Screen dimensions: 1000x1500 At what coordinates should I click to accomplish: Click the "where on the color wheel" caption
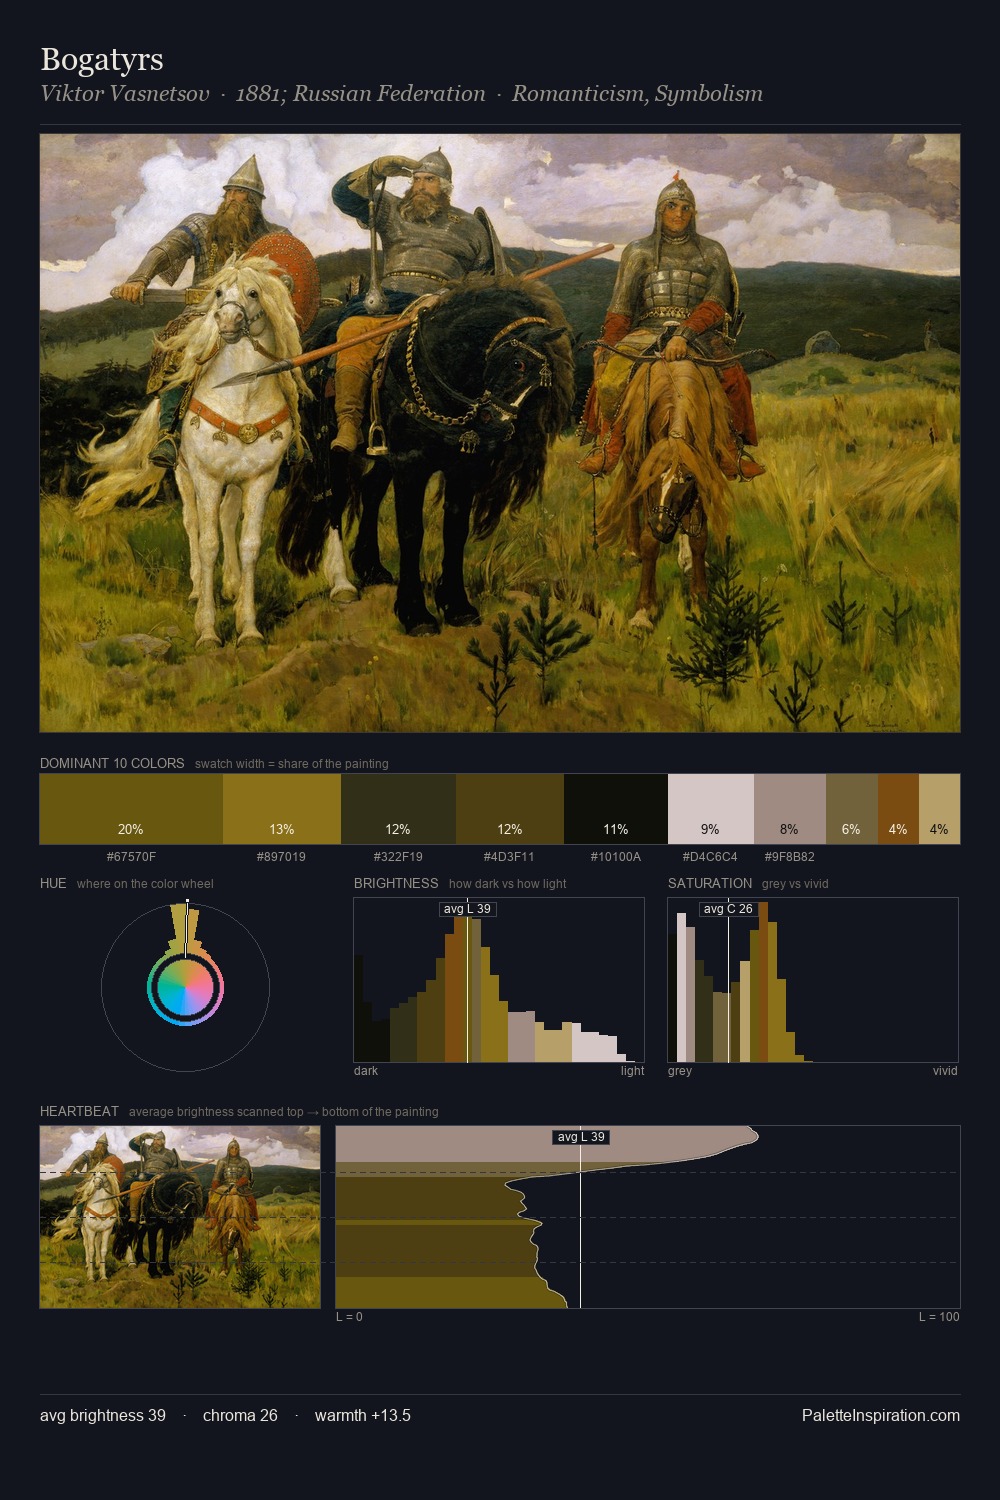tap(145, 884)
